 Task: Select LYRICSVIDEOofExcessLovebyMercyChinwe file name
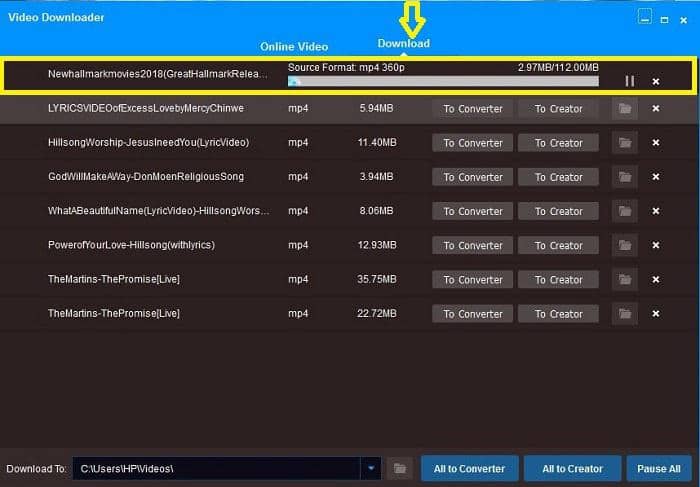tap(146, 108)
